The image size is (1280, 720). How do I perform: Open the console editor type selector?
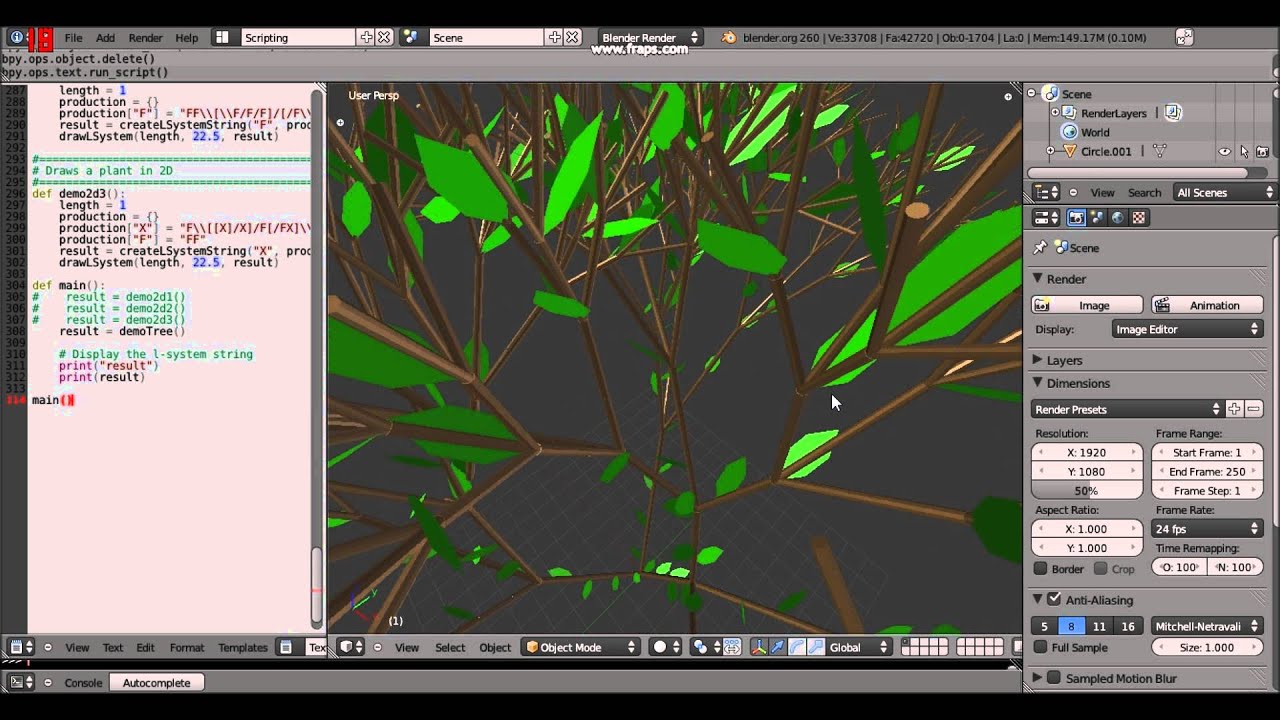tap(21, 682)
